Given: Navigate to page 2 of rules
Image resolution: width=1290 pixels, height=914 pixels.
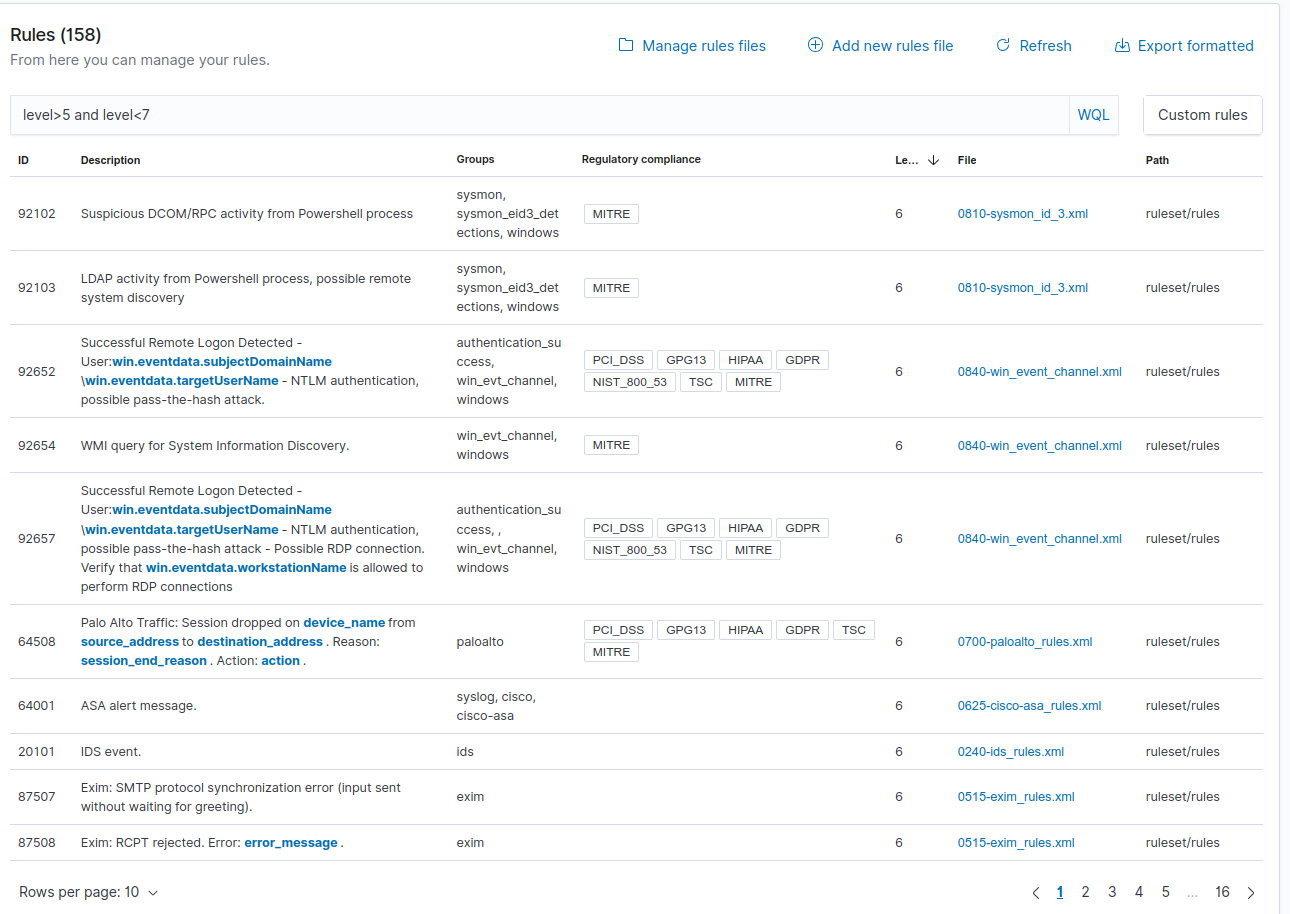Looking at the screenshot, I should pyautogui.click(x=1085, y=892).
